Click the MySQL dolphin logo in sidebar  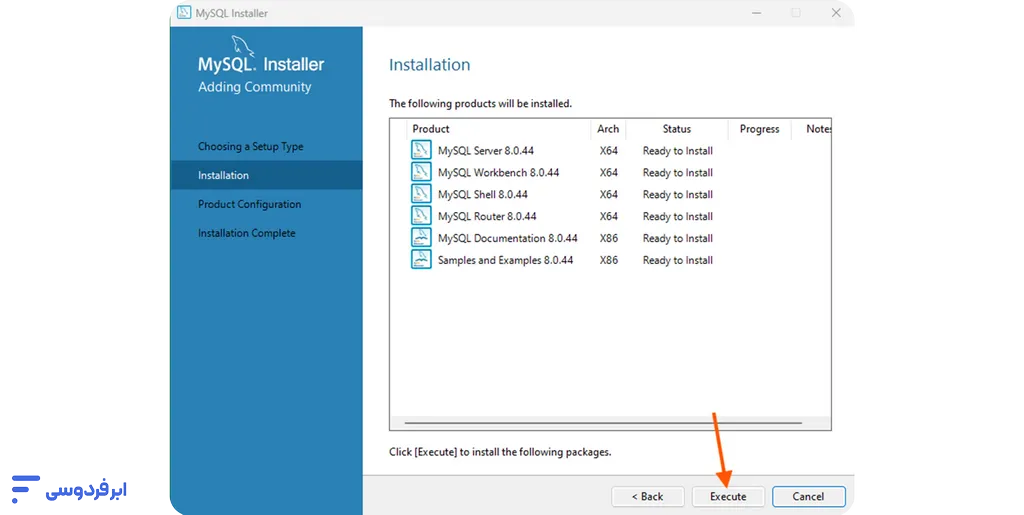tap(243, 46)
